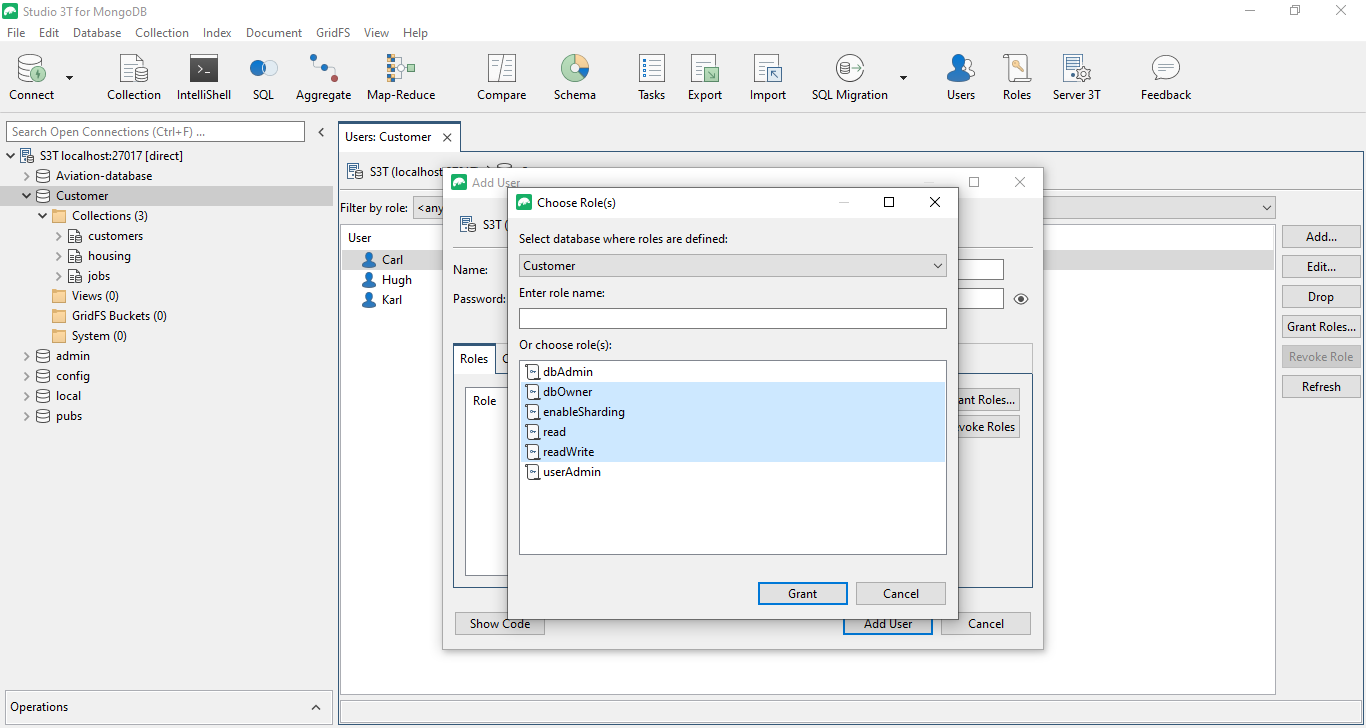Collapse the connection tree side panel

(x=321, y=132)
